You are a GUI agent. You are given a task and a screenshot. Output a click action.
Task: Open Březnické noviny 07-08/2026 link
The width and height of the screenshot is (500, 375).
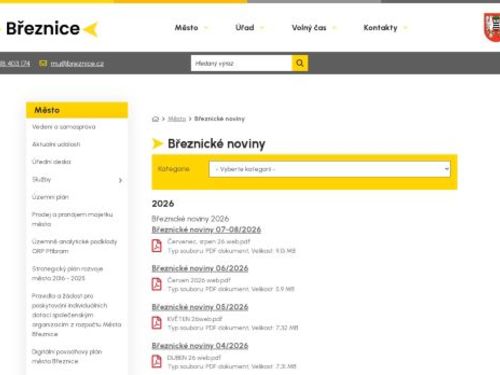206,230
